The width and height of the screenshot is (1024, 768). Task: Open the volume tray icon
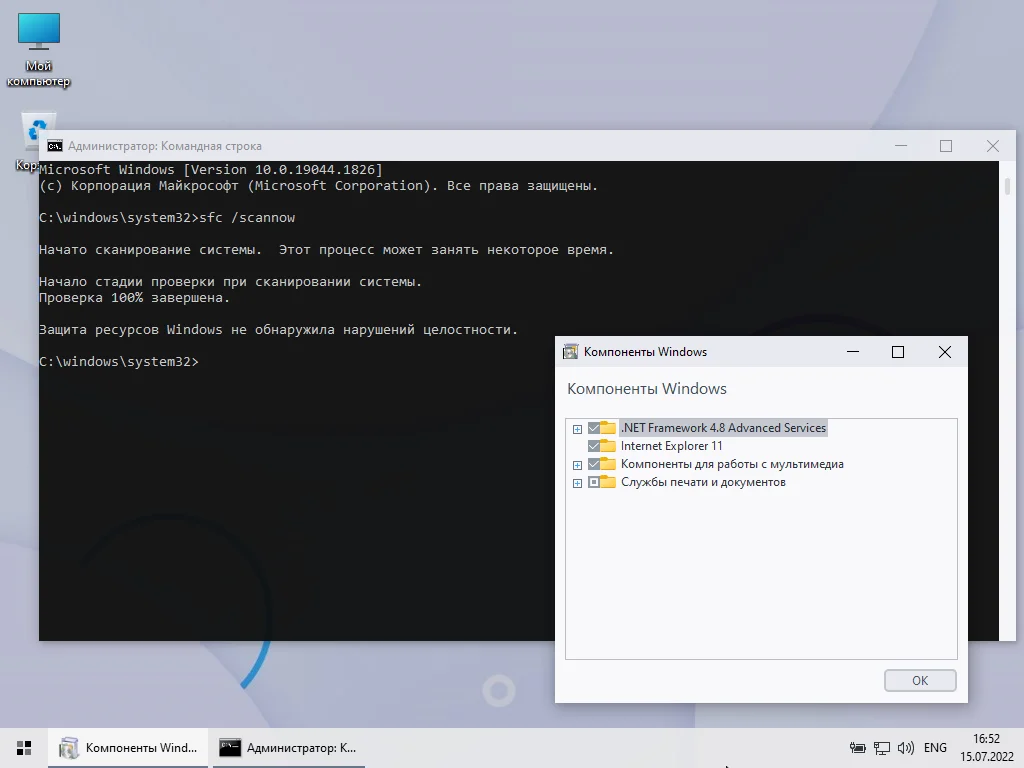pyautogui.click(x=906, y=748)
